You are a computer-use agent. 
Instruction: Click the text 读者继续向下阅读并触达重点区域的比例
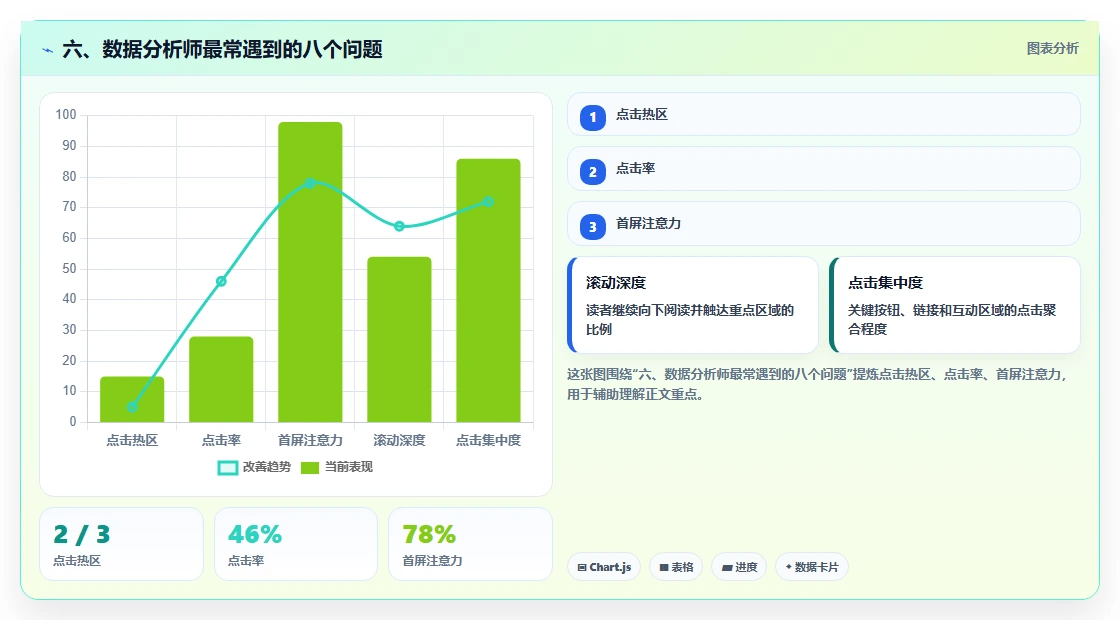point(690,319)
